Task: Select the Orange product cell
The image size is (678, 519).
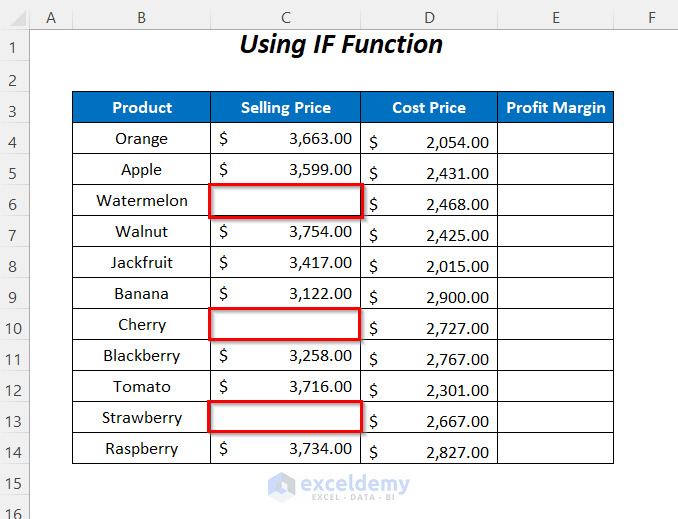Action: pyautogui.click(x=141, y=138)
